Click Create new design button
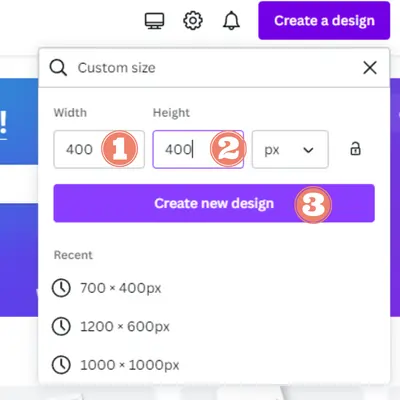The height and width of the screenshot is (400, 400). [x=214, y=203]
